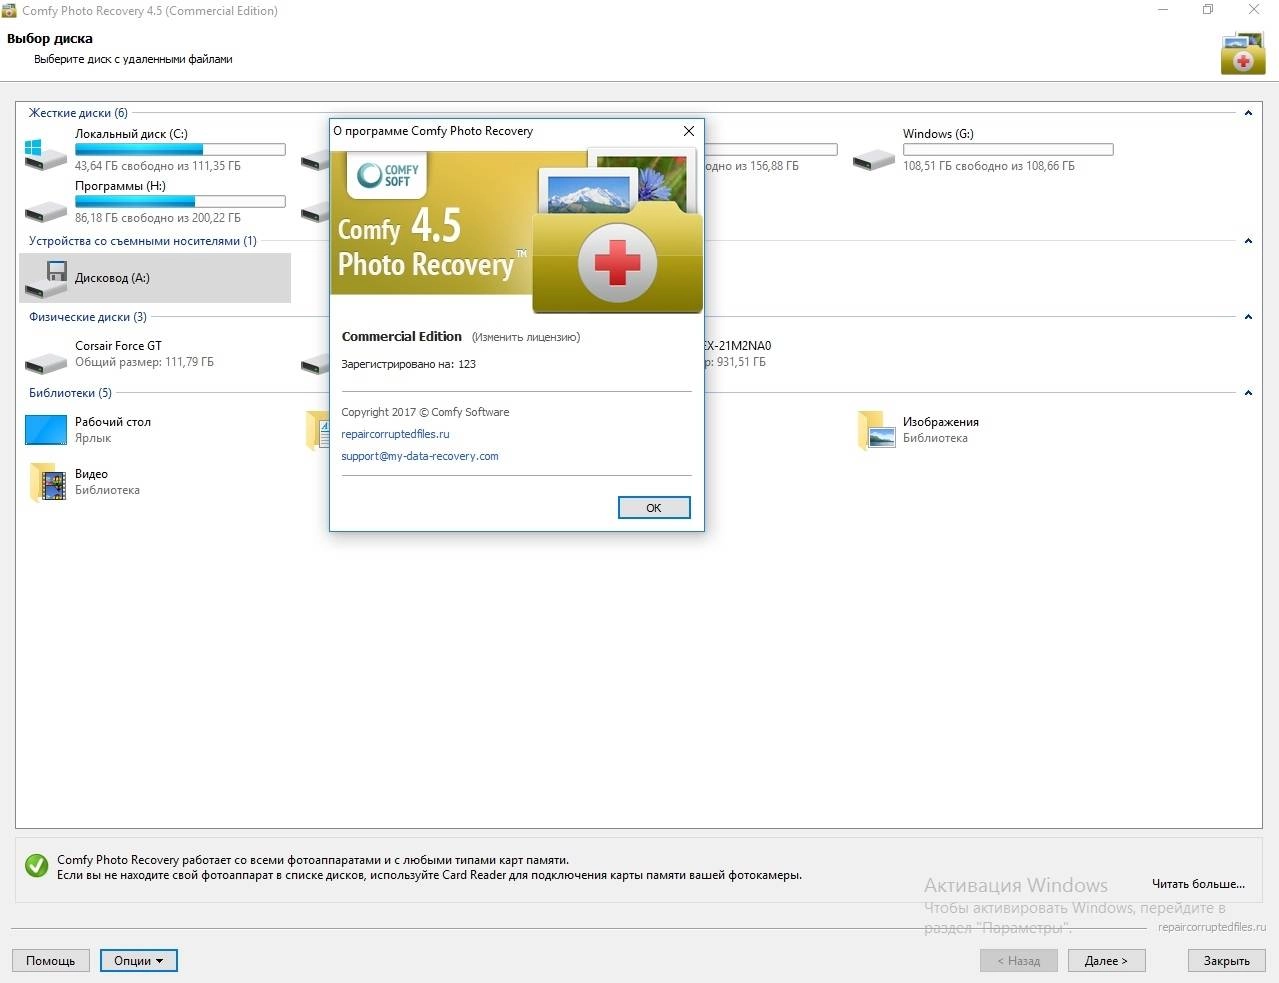Click the Local Disk (C:) usage bar

coord(180,150)
